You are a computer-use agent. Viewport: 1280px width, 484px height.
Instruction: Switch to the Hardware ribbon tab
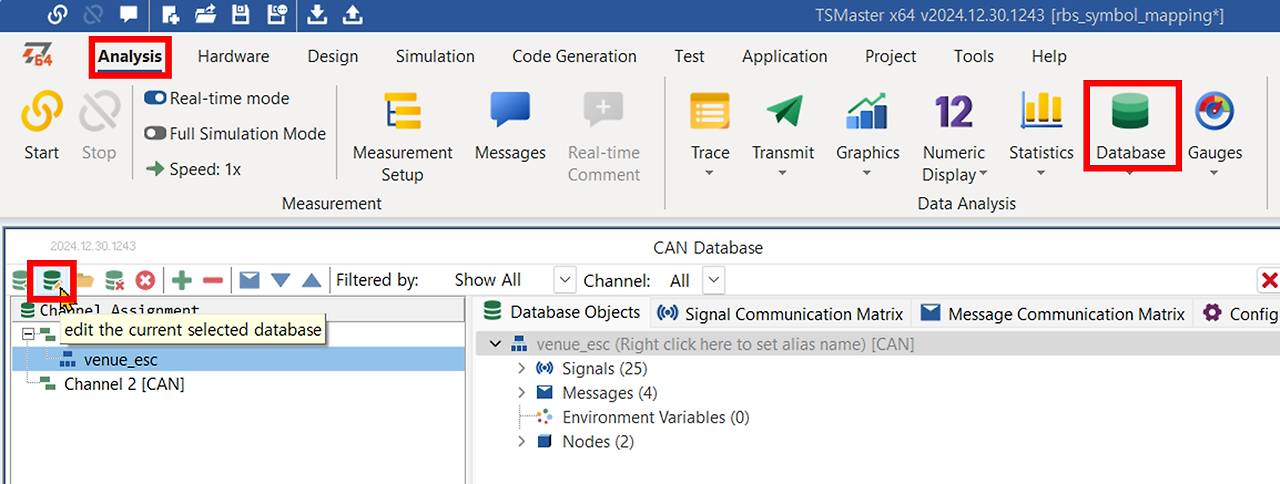[x=233, y=56]
